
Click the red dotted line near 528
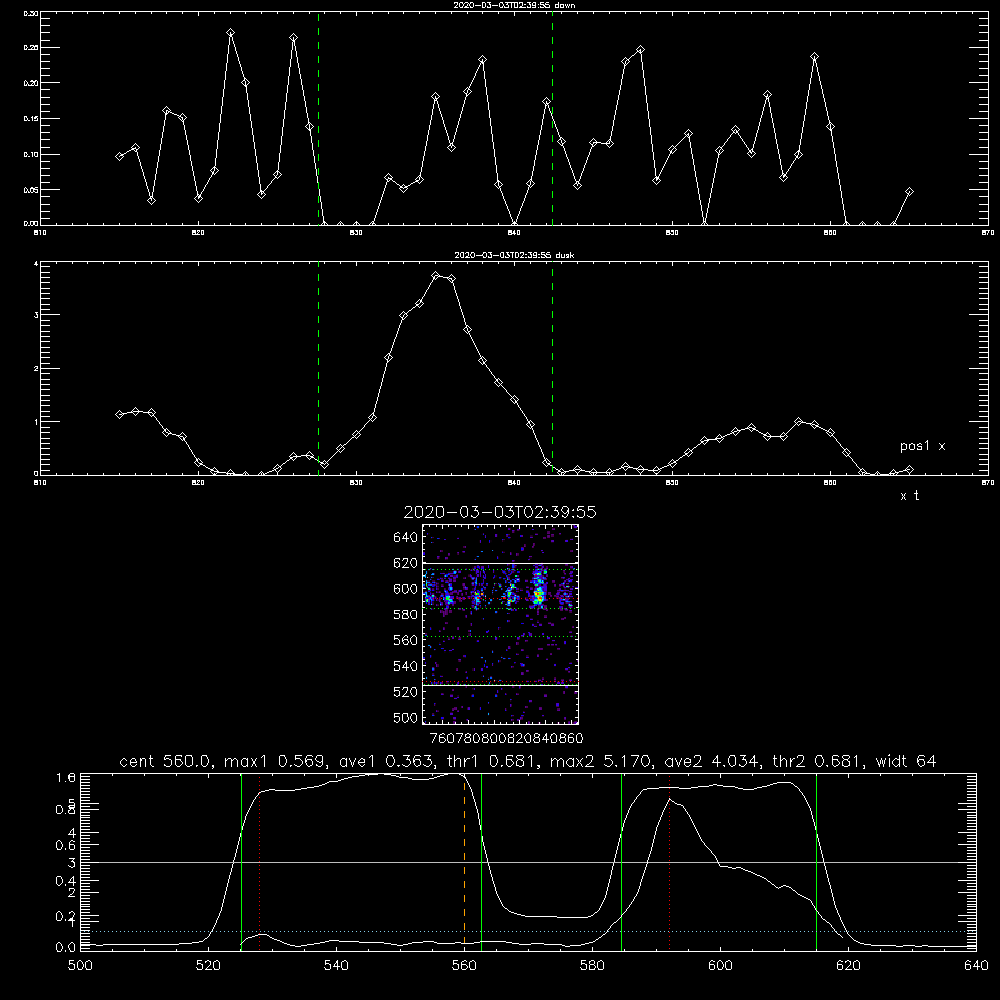(260, 862)
